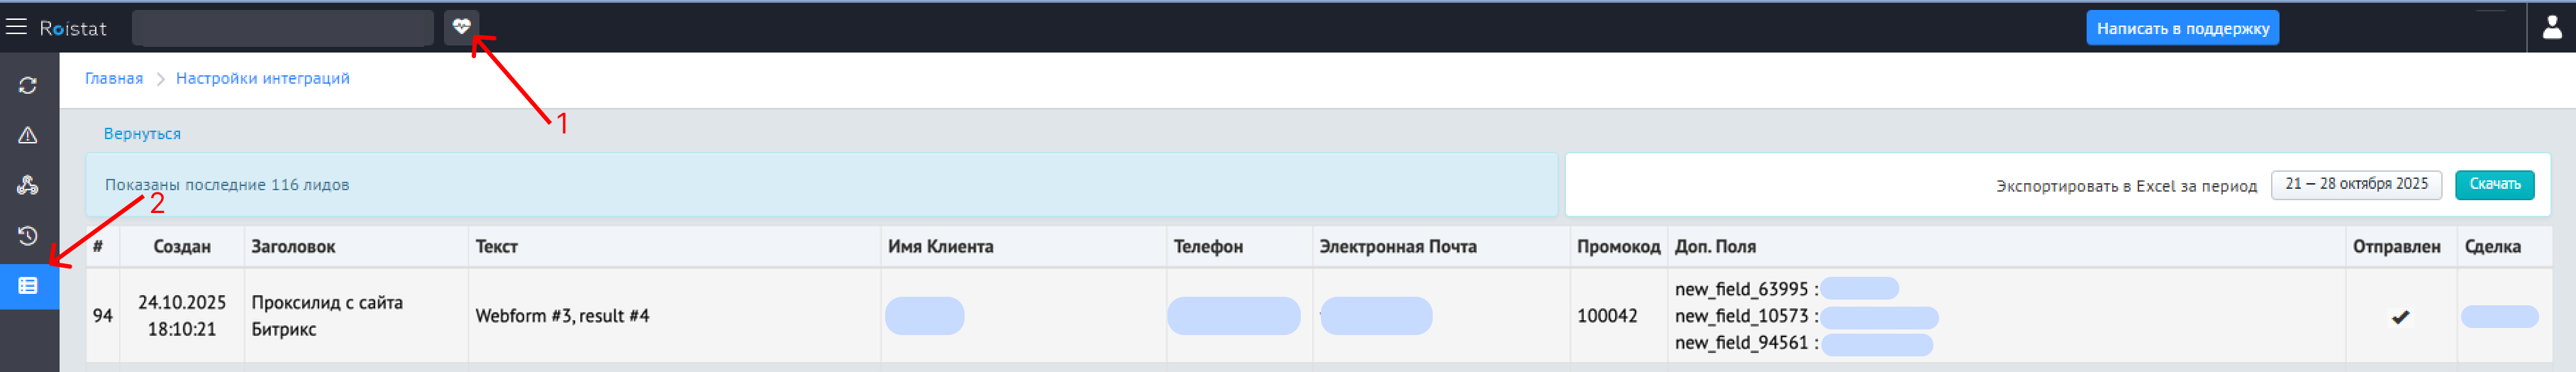Viewport: 2576px width, 372px height.
Task: Click the 'Вернуться' back link
Action: point(142,134)
